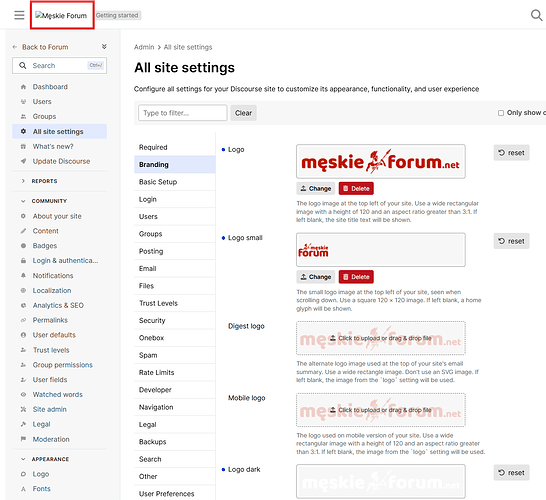Click the Logo dark image preview
Screen dimensions: 546x500
[381, 482]
